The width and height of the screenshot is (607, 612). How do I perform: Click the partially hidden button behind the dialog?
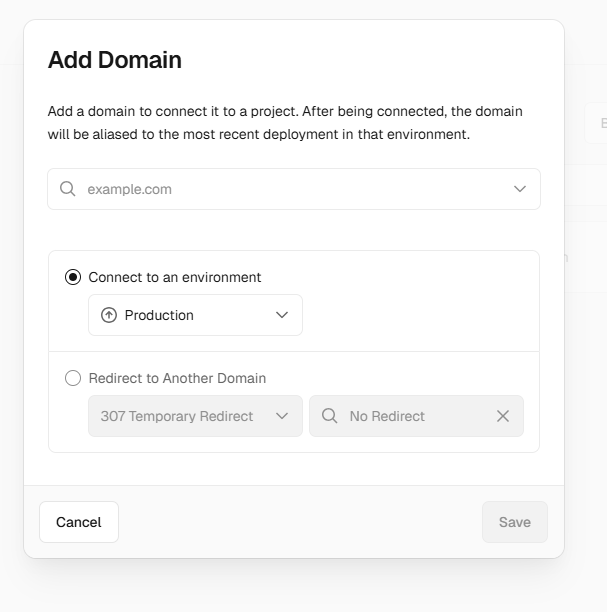[596, 123]
